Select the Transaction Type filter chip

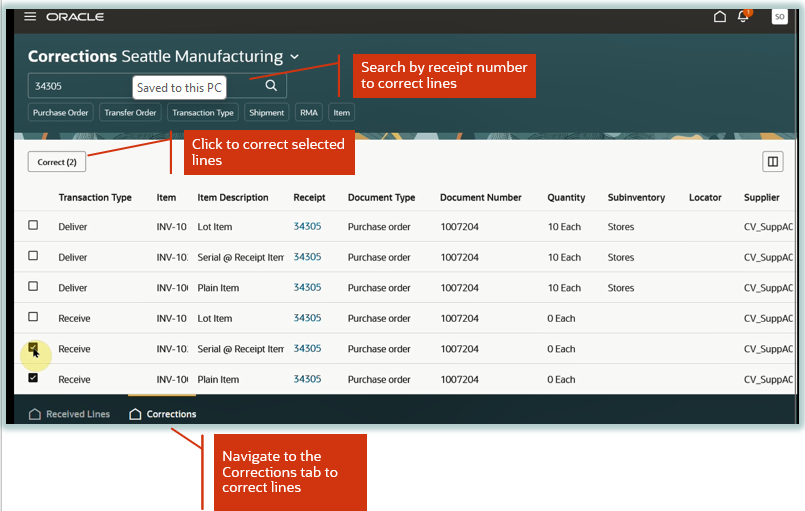pos(203,112)
